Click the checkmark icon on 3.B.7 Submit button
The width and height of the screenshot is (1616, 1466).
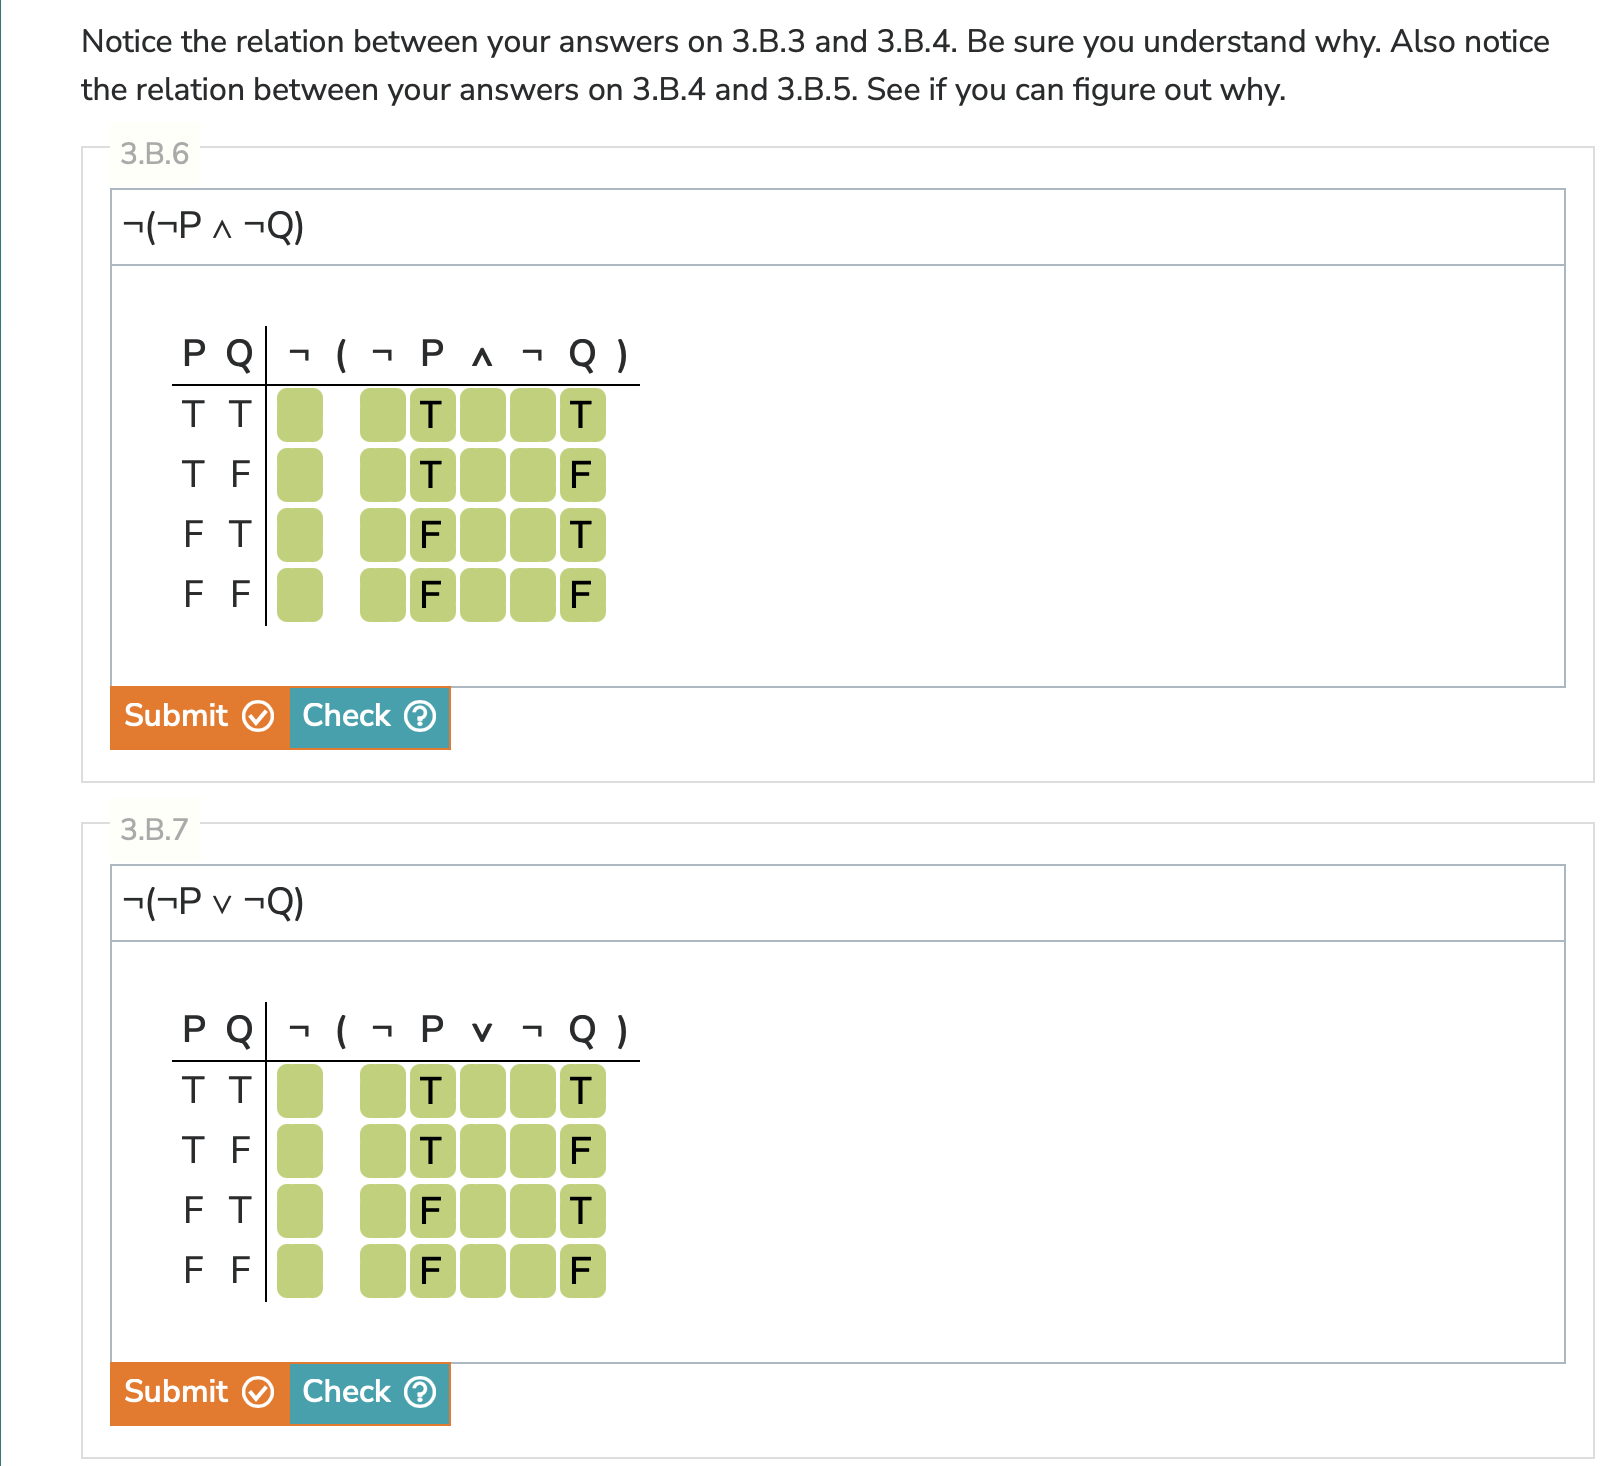pos(259,1393)
